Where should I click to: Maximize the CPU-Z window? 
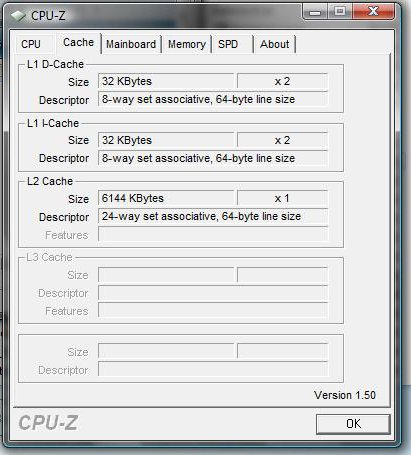pyautogui.click(x=339, y=12)
